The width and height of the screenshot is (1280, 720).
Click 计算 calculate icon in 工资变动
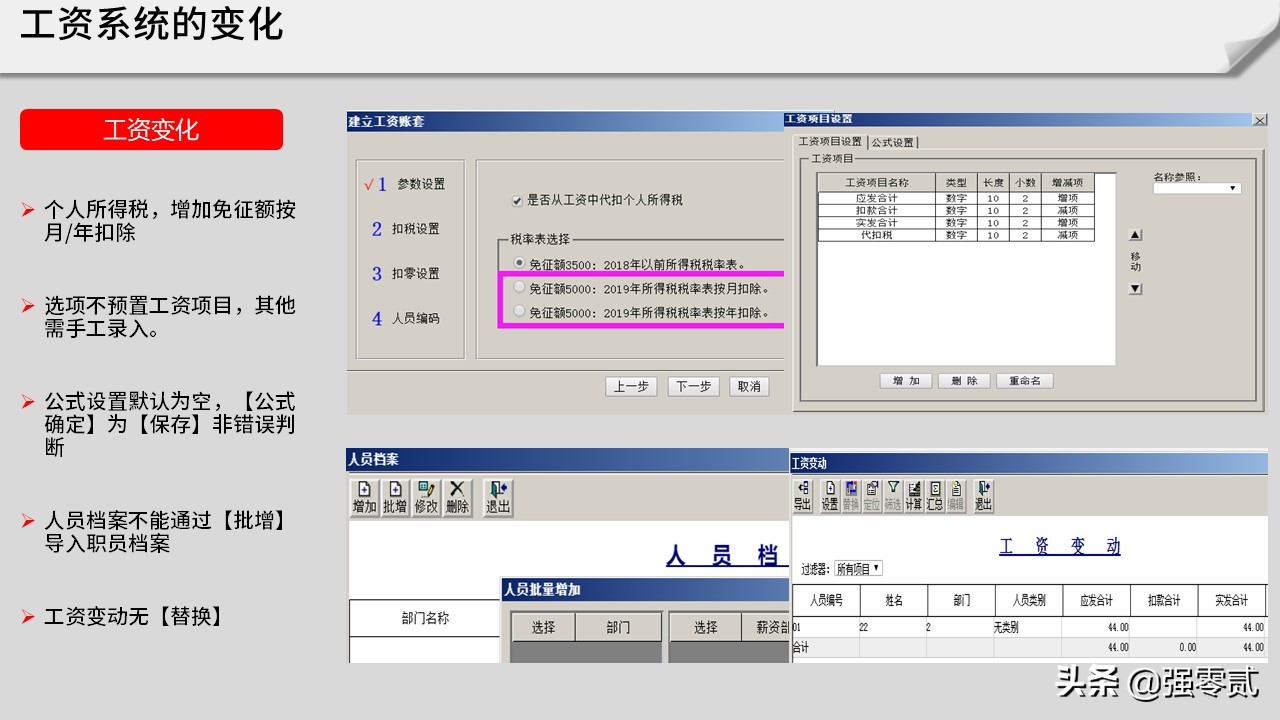click(x=914, y=496)
